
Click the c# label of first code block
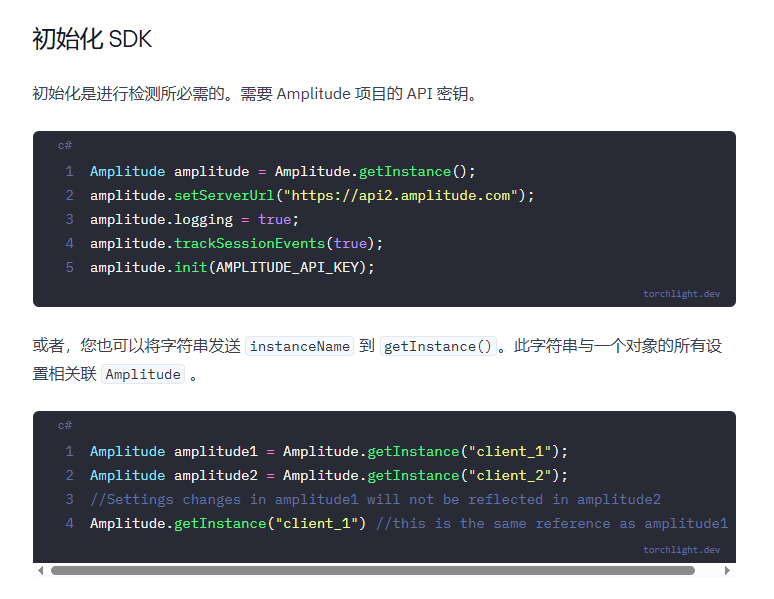(x=65, y=145)
